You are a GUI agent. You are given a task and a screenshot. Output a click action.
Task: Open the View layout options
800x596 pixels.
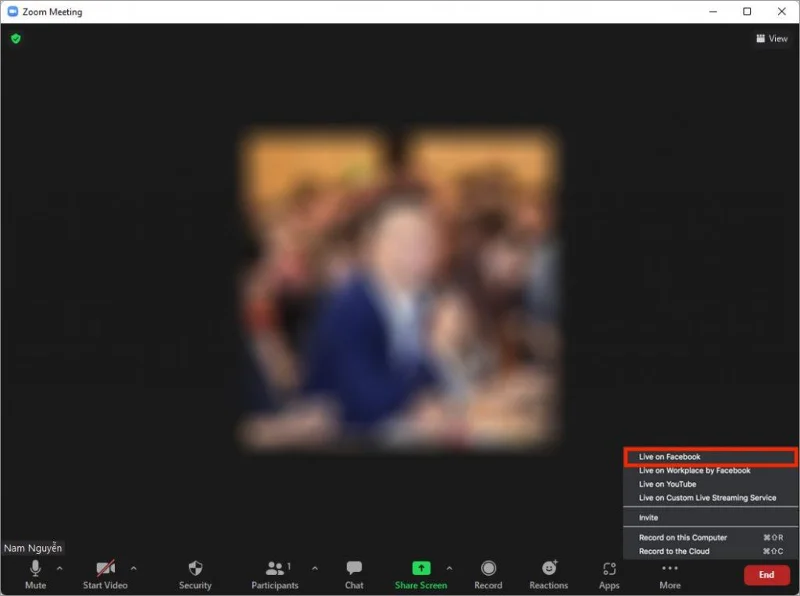point(772,38)
